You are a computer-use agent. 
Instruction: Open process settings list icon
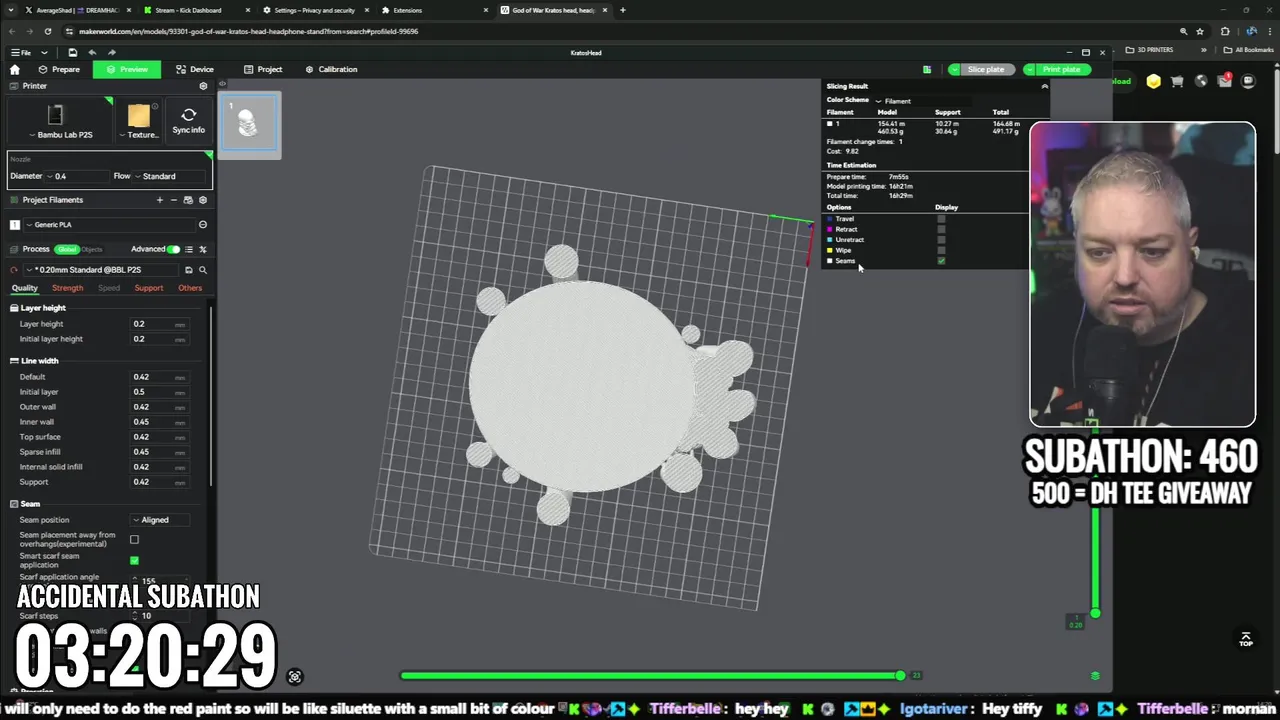pos(189,249)
